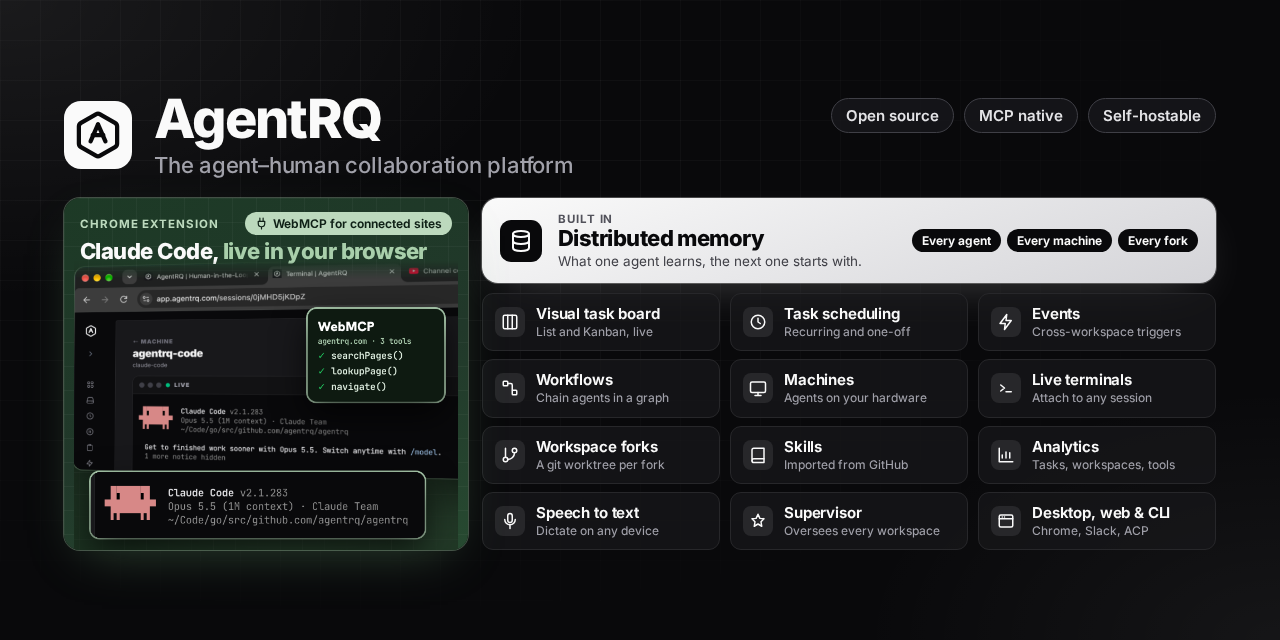1280x640 pixels.
Task: Click the Distributed memory database icon
Action: [x=521, y=241]
